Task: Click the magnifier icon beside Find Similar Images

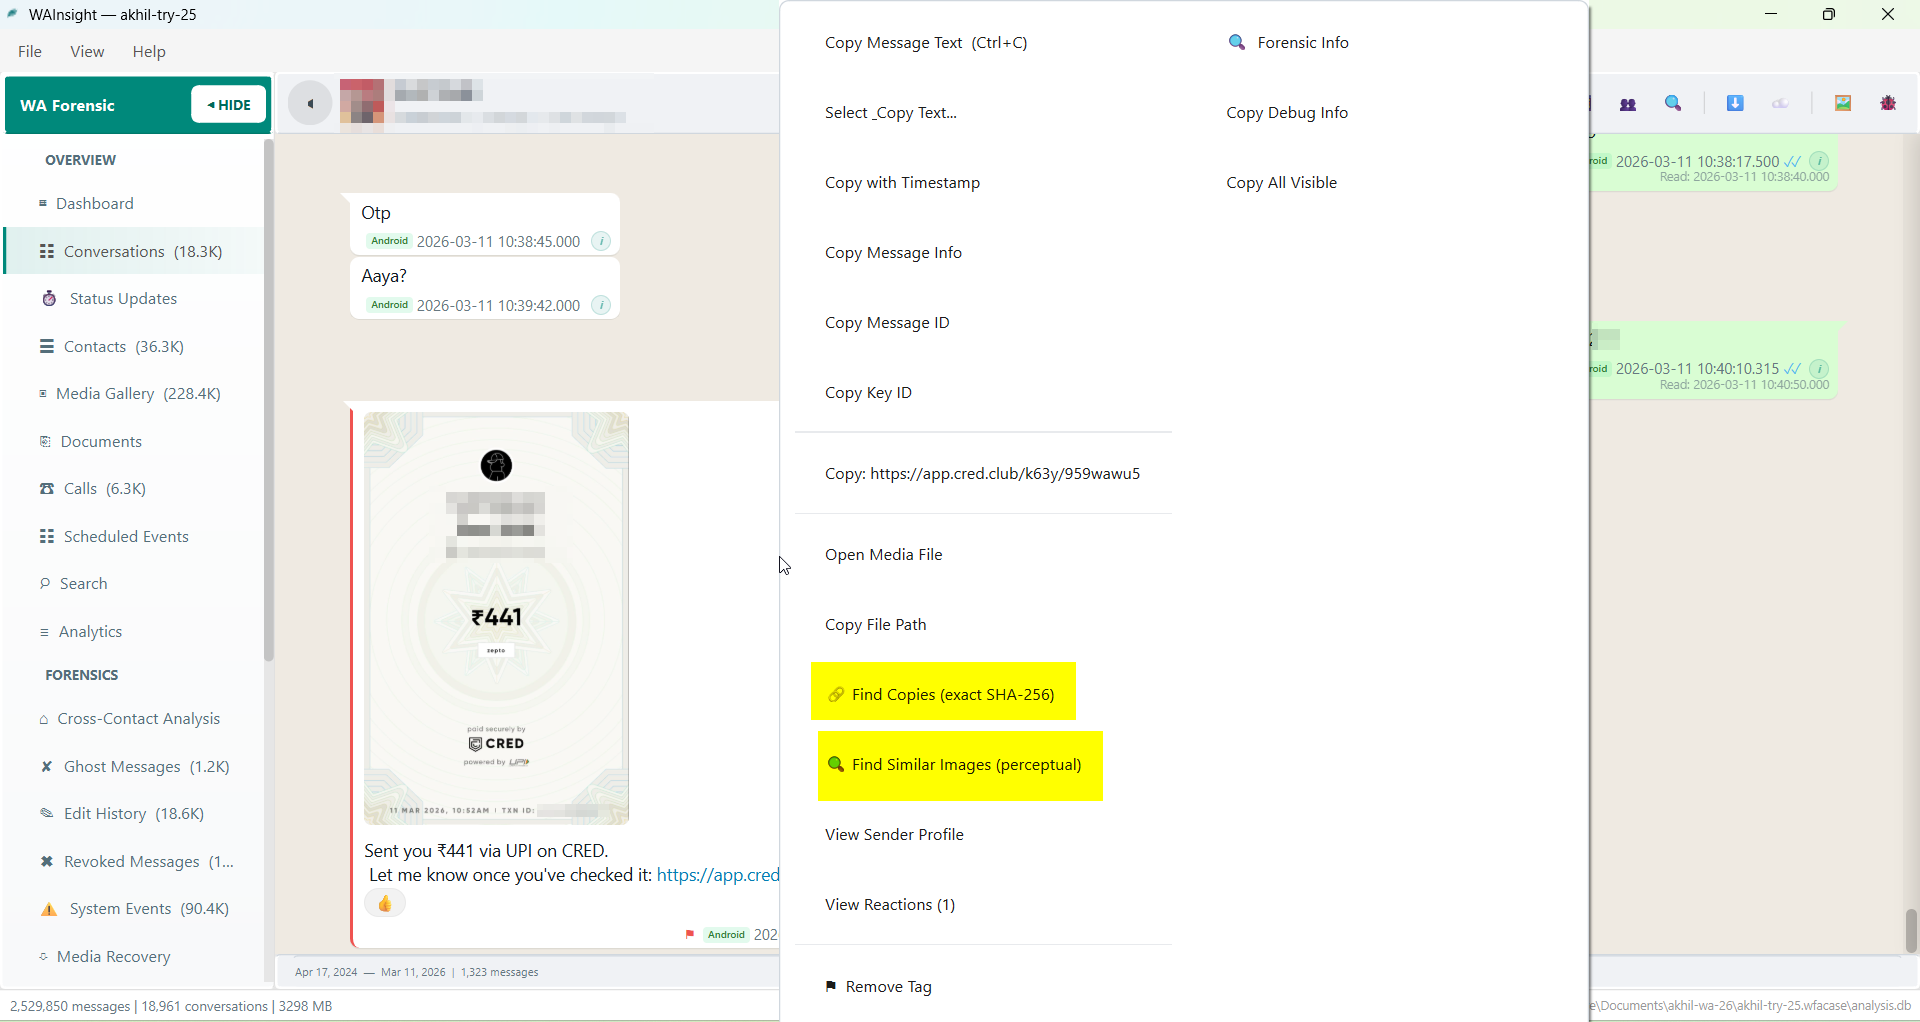Action: (836, 764)
